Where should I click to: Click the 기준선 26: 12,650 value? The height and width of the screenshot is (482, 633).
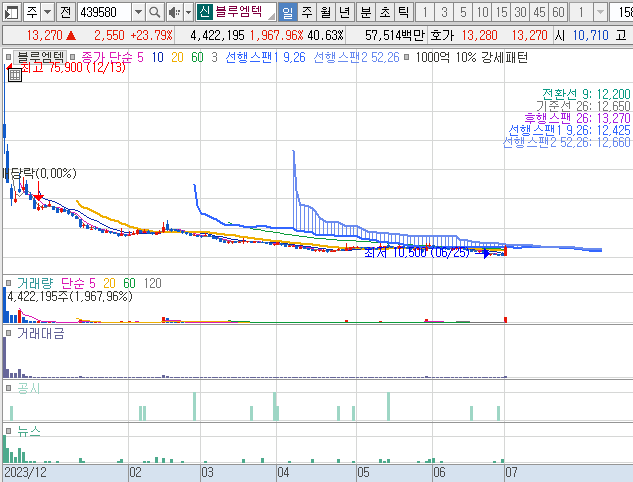coord(583,107)
